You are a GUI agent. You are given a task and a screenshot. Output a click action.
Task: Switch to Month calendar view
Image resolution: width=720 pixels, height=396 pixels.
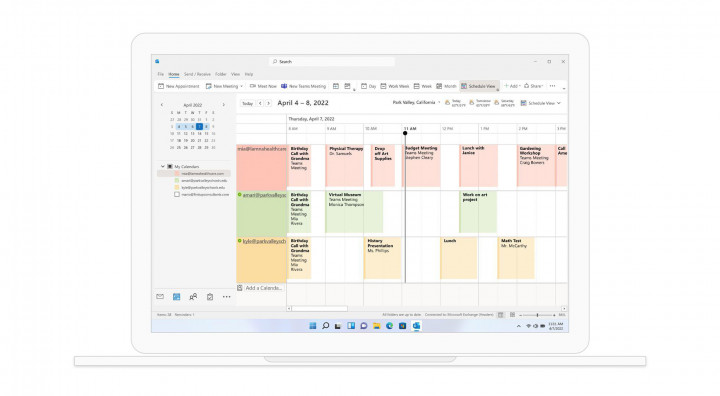click(446, 86)
